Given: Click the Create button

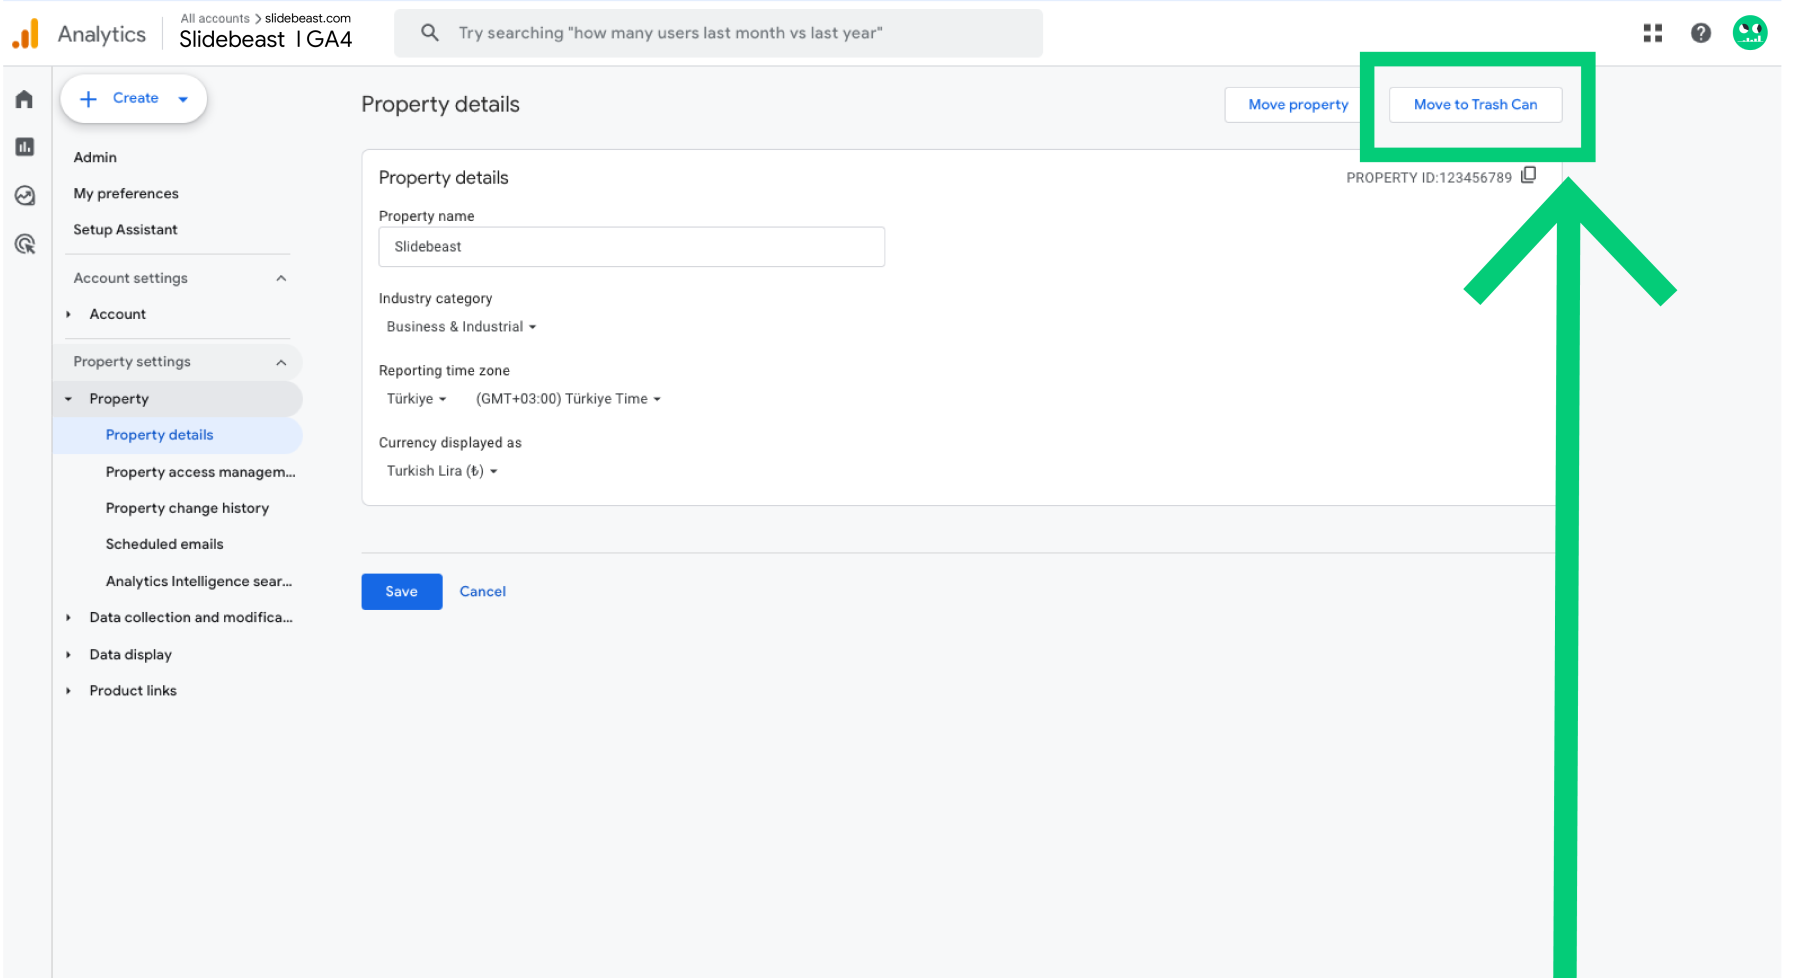Looking at the screenshot, I should coord(134,99).
